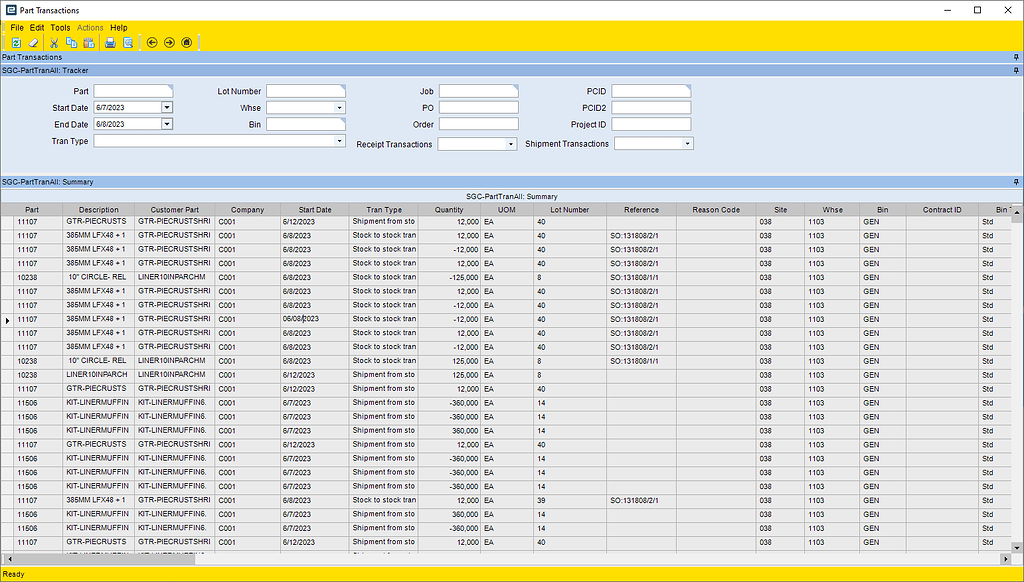Expand the Tran Type dropdown
Image resolution: width=1024 pixels, height=582 pixels.
pyautogui.click(x=338, y=140)
